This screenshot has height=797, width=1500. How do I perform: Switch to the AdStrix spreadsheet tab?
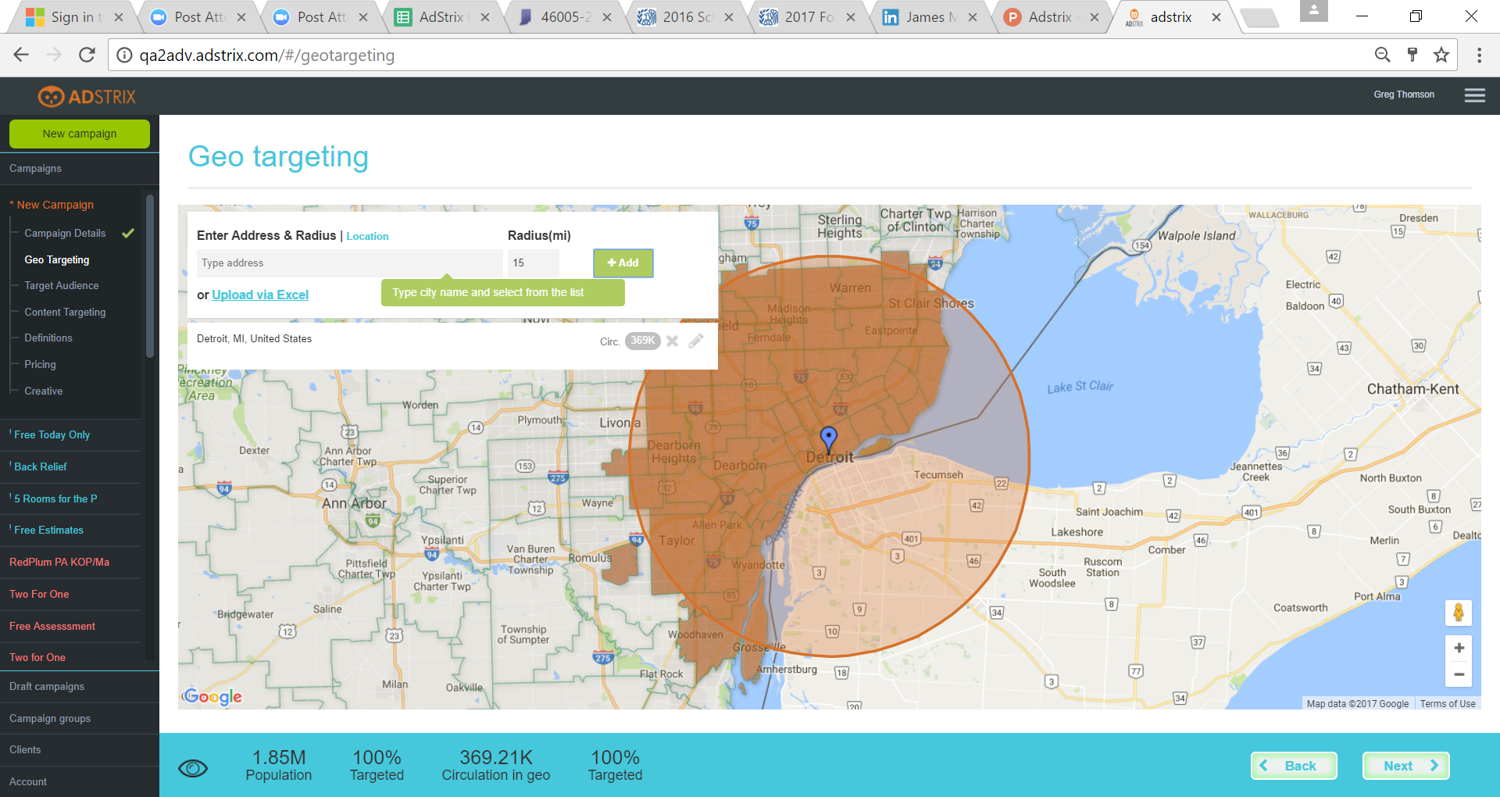(x=444, y=17)
